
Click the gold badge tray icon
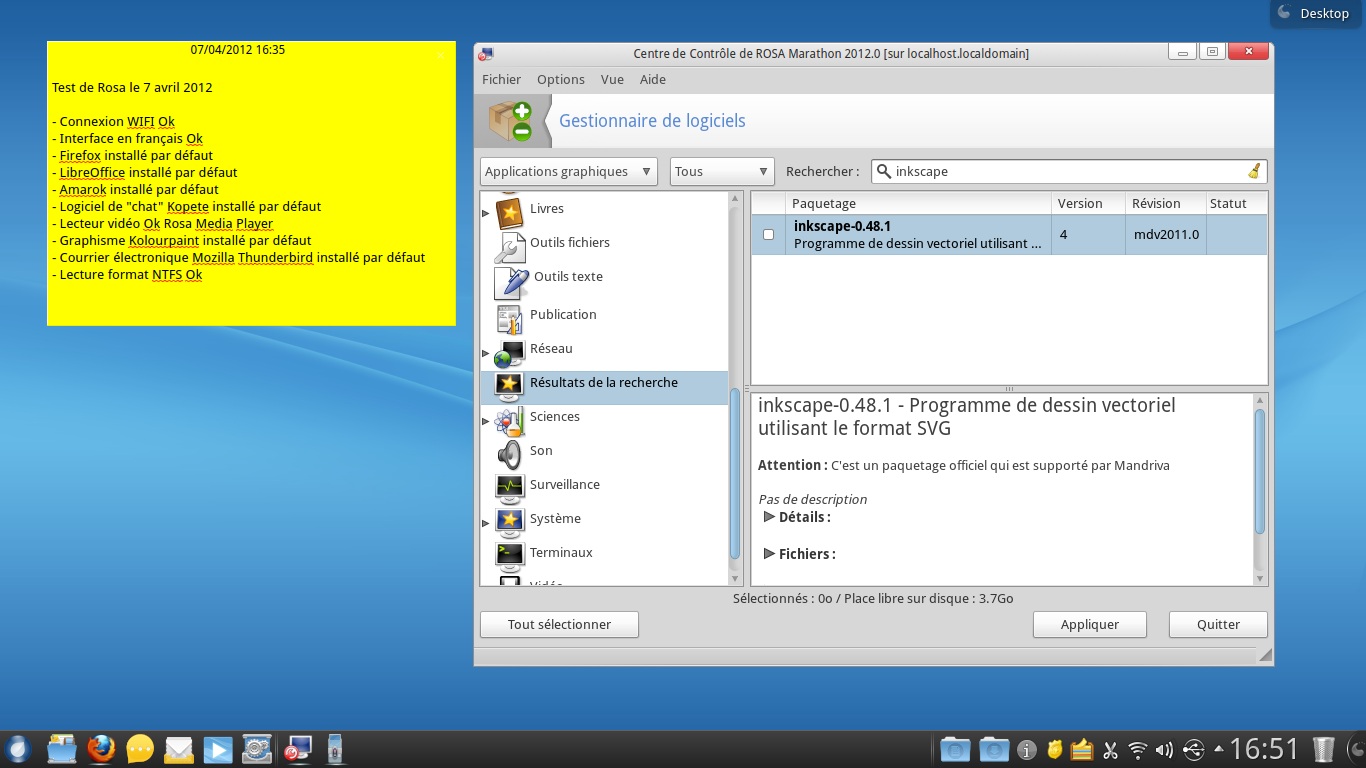pos(1054,749)
